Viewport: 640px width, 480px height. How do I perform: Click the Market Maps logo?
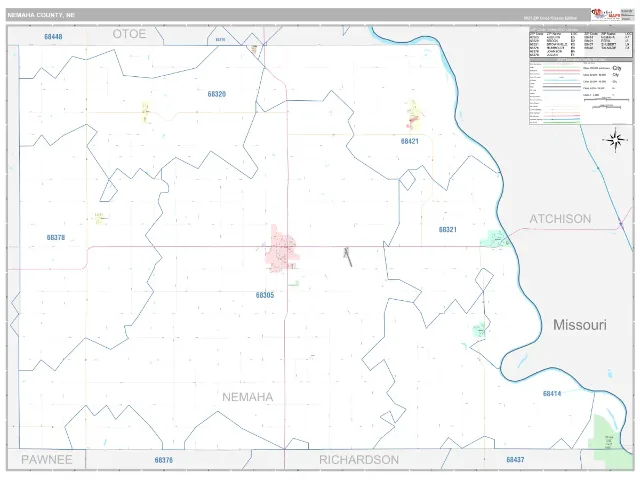605,14
